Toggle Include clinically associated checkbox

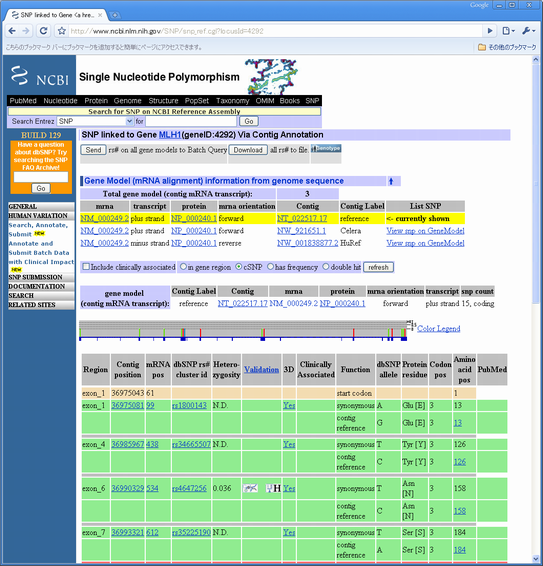tap(86, 267)
